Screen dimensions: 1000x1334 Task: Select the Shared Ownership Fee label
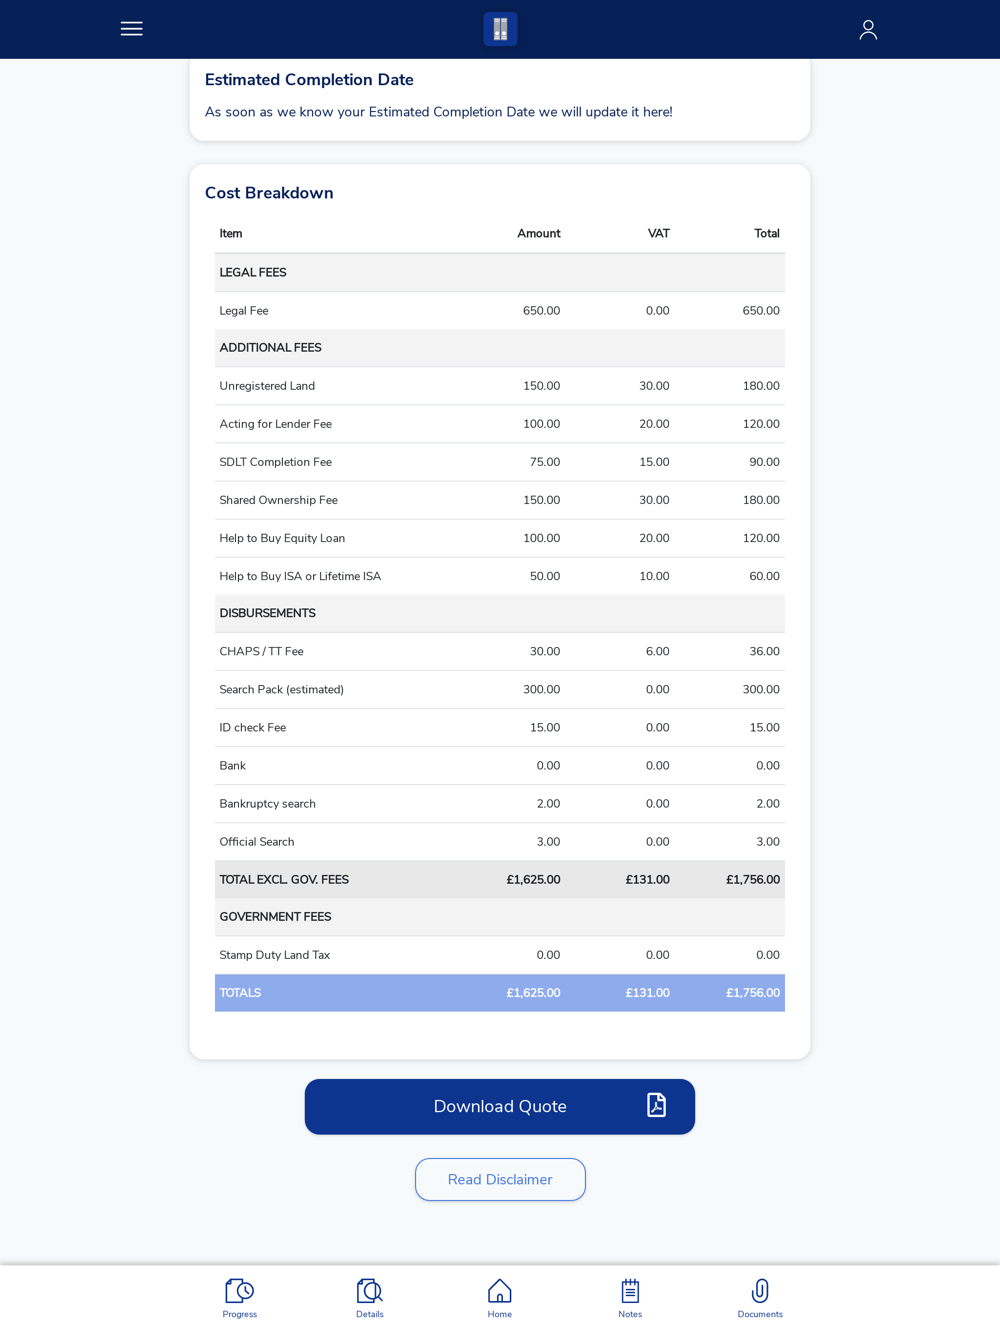pyautogui.click(x=279, y=500)
